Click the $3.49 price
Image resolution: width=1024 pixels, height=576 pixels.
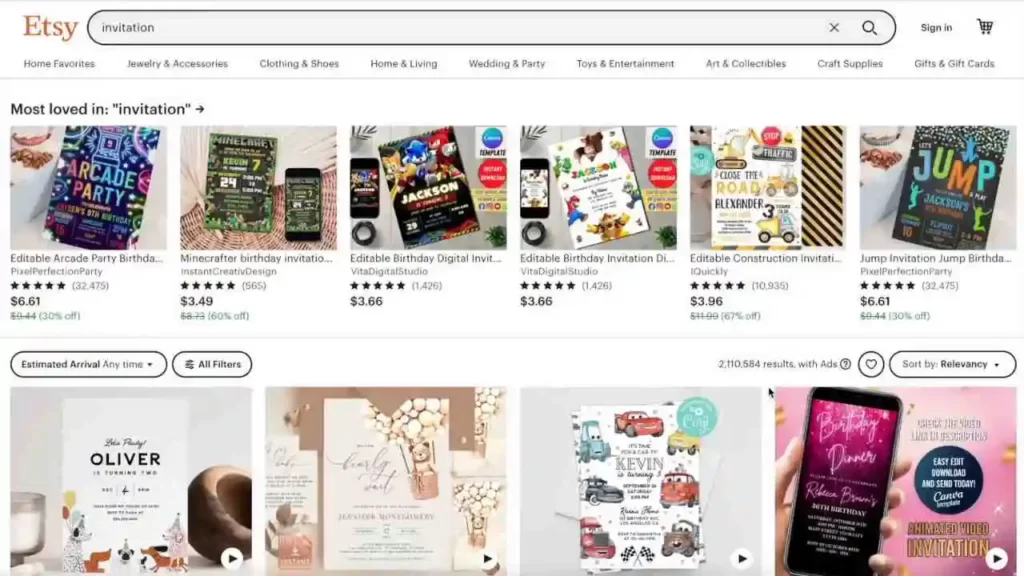click(197, 301)
